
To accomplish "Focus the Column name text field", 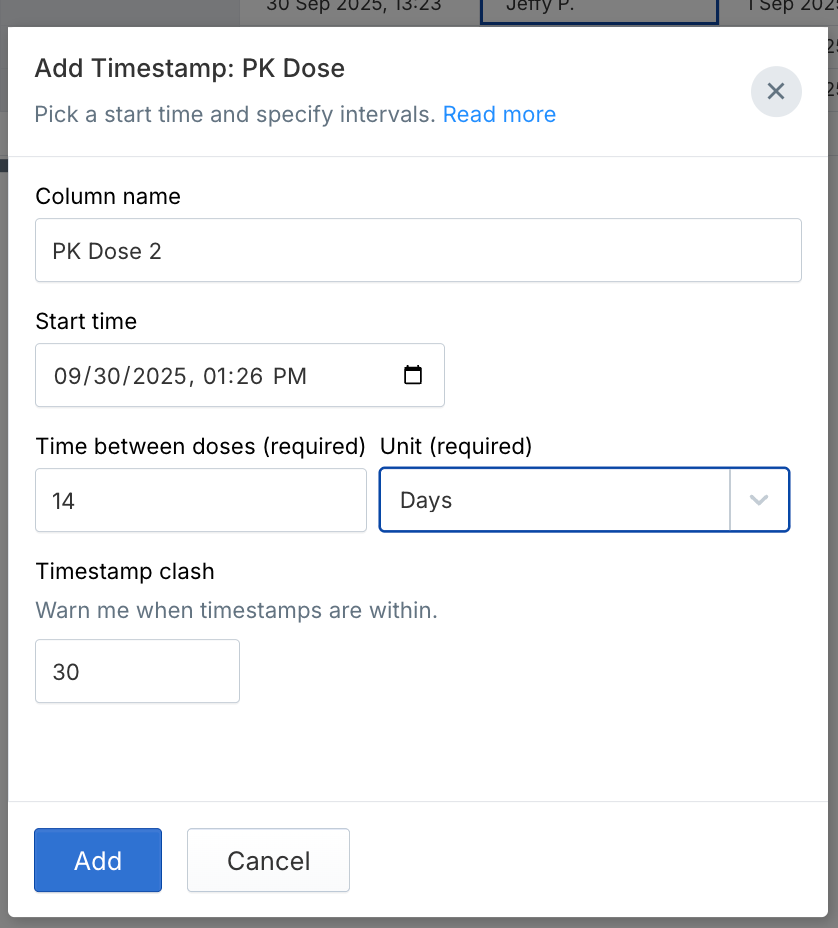I will point(418,250).
